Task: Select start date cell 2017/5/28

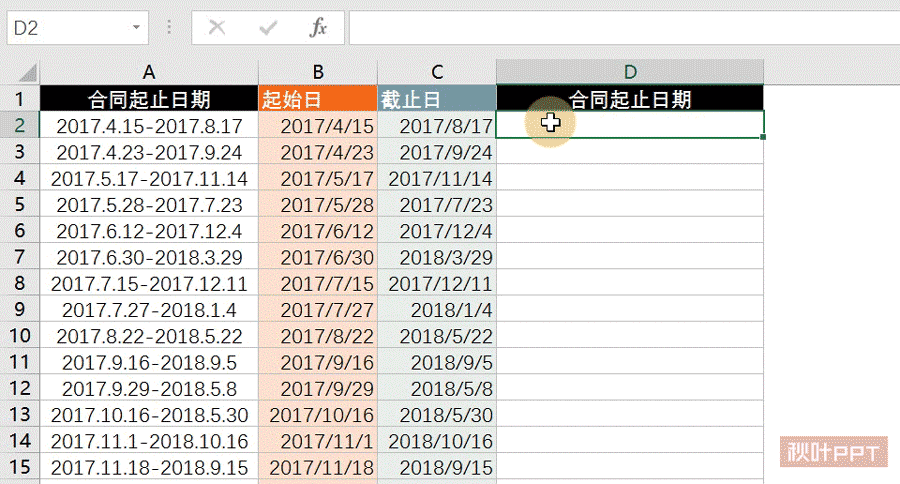Action: pyautogui.click(x=318, y=204)
